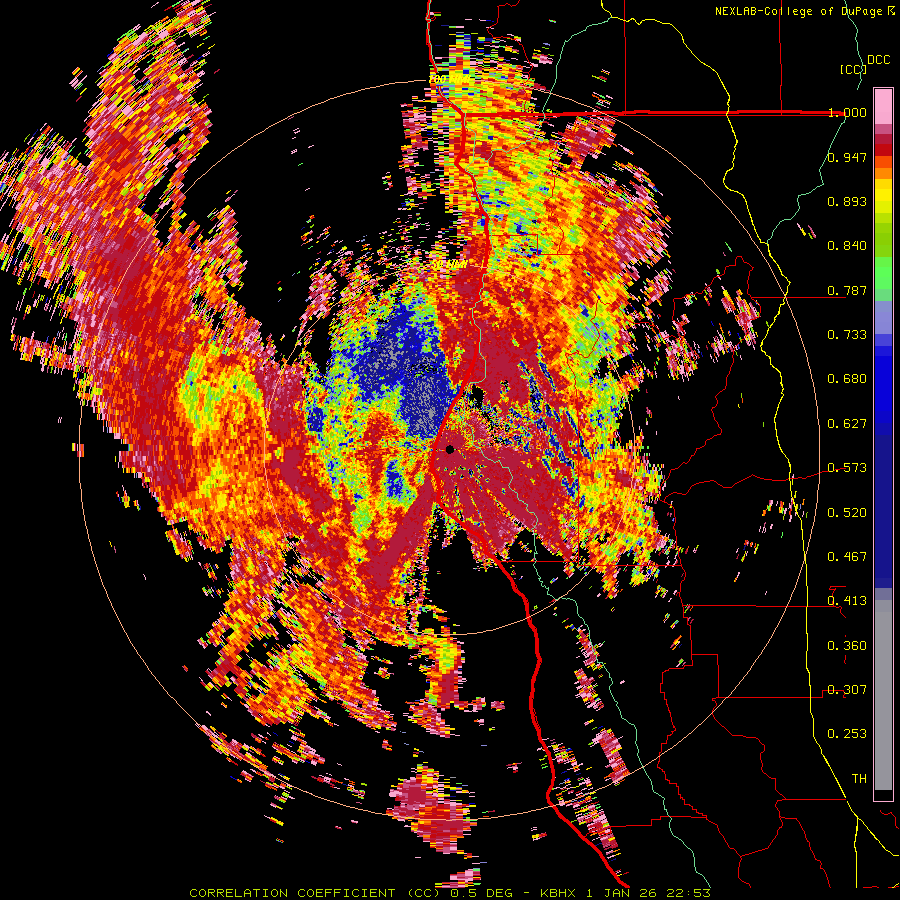Click the 0.307 legend value

pos(847,690)
